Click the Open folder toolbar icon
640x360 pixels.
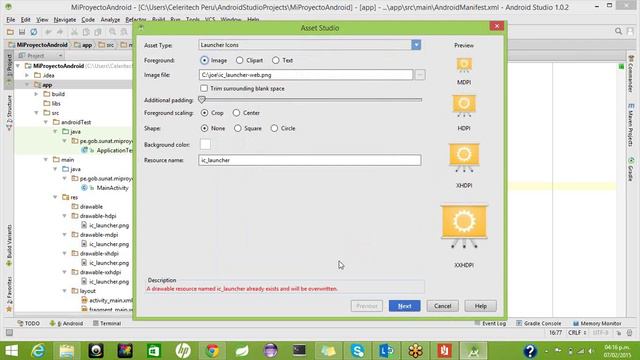tap(10, 32)
